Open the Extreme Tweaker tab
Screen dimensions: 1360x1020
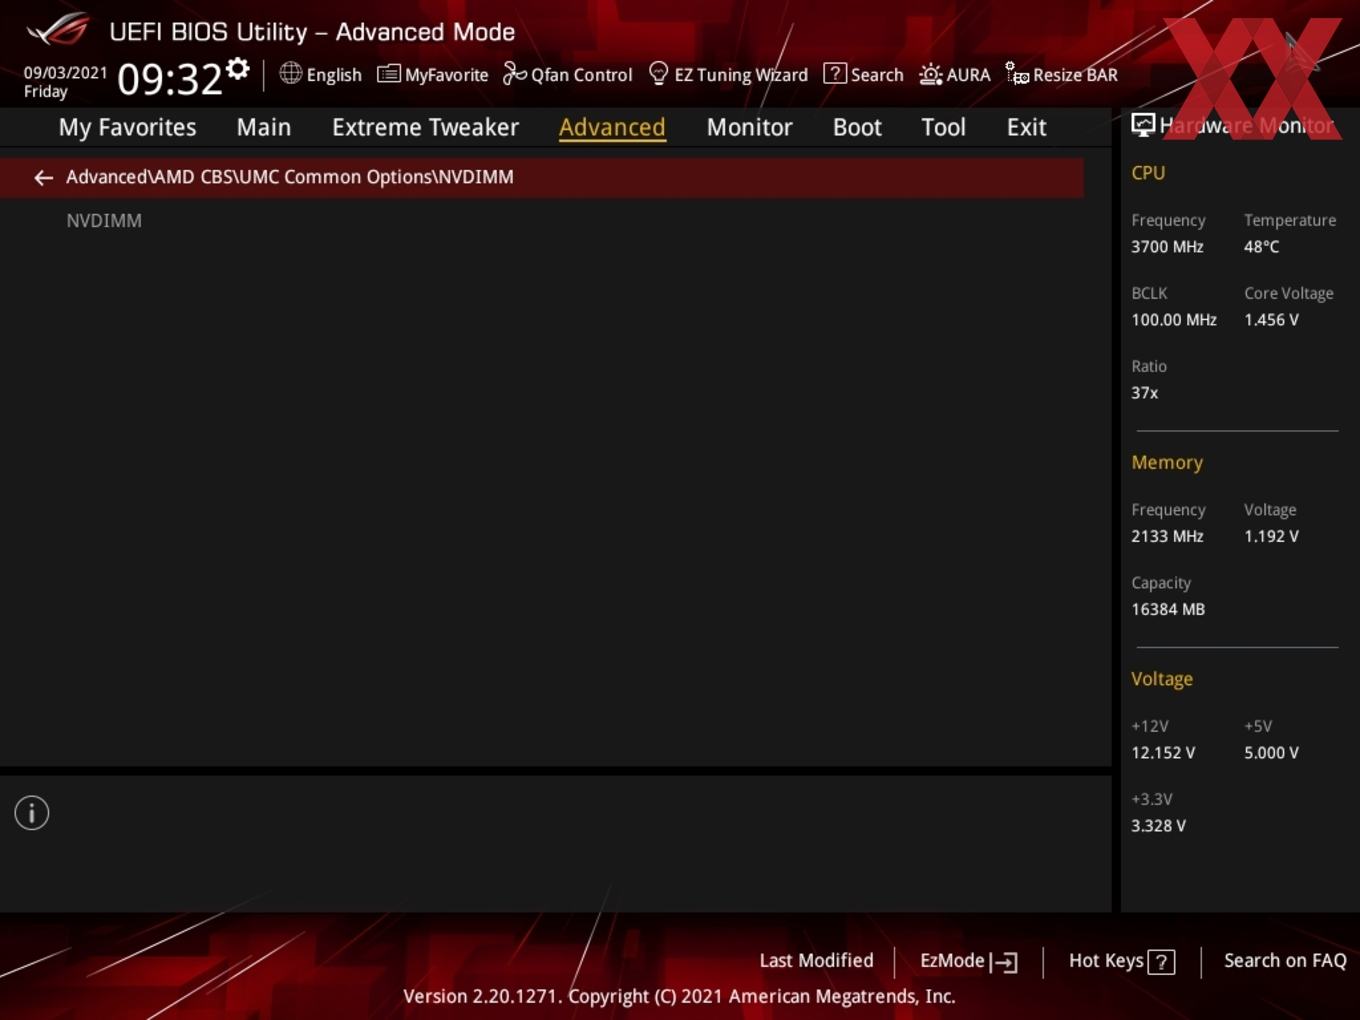[x=425, y=127]
